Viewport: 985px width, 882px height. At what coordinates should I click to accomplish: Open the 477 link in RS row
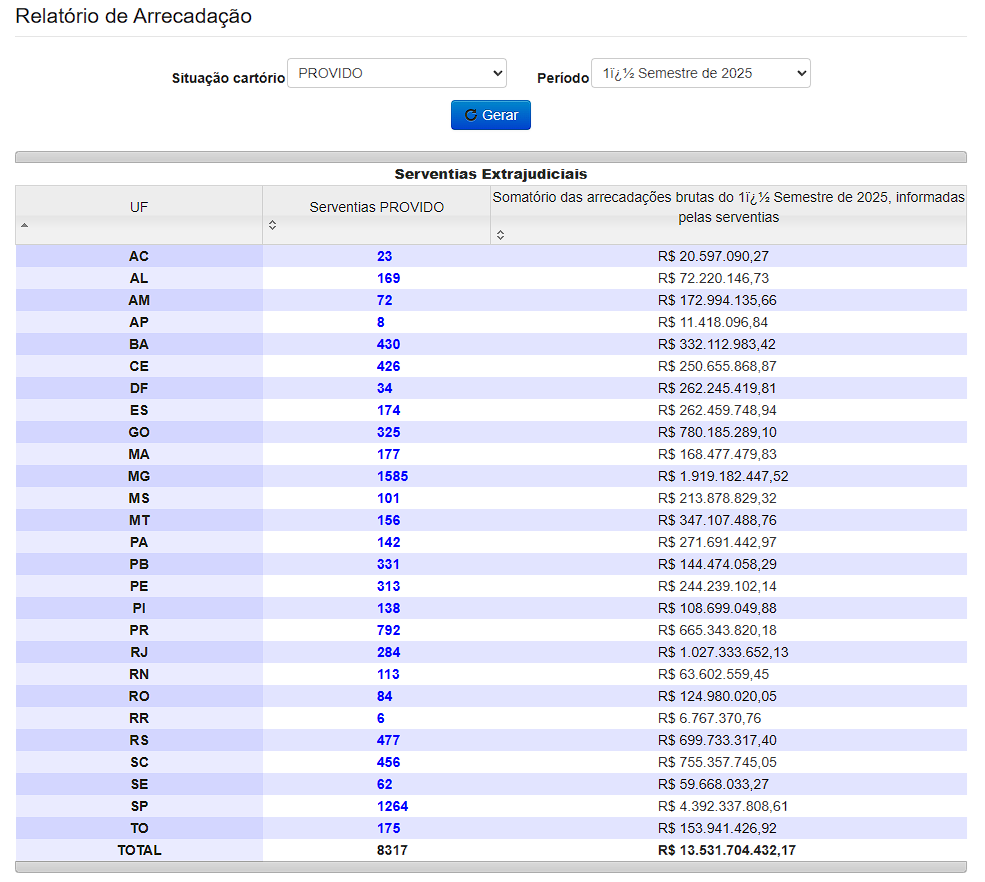(388, 740)
